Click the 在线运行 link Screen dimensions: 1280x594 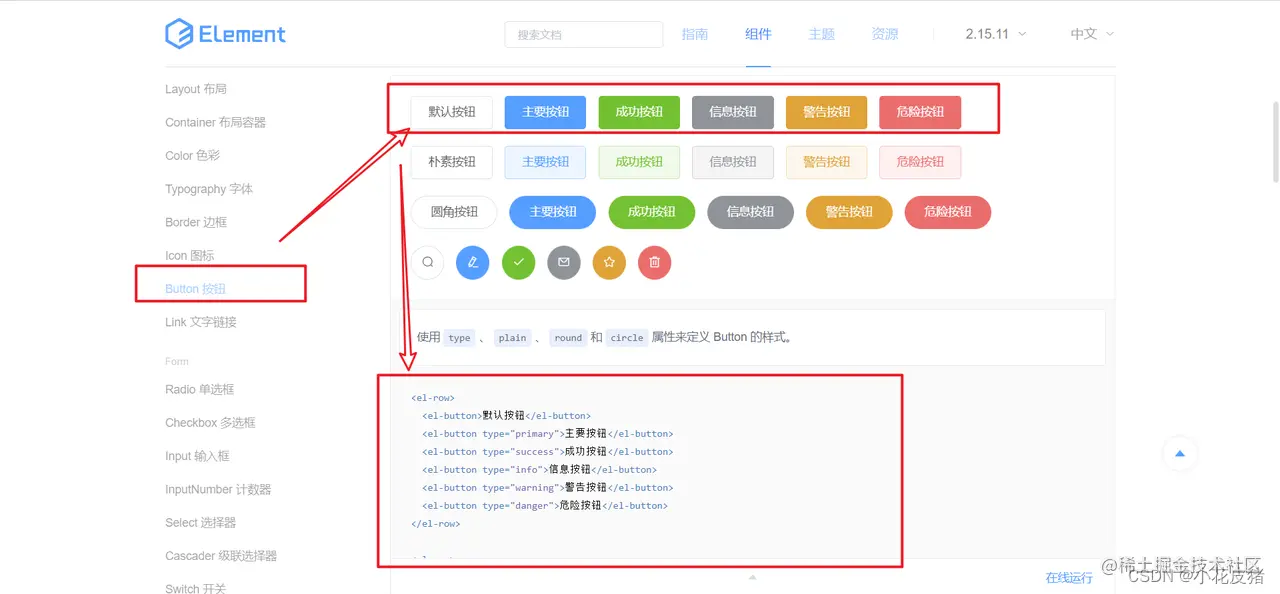1069,578
